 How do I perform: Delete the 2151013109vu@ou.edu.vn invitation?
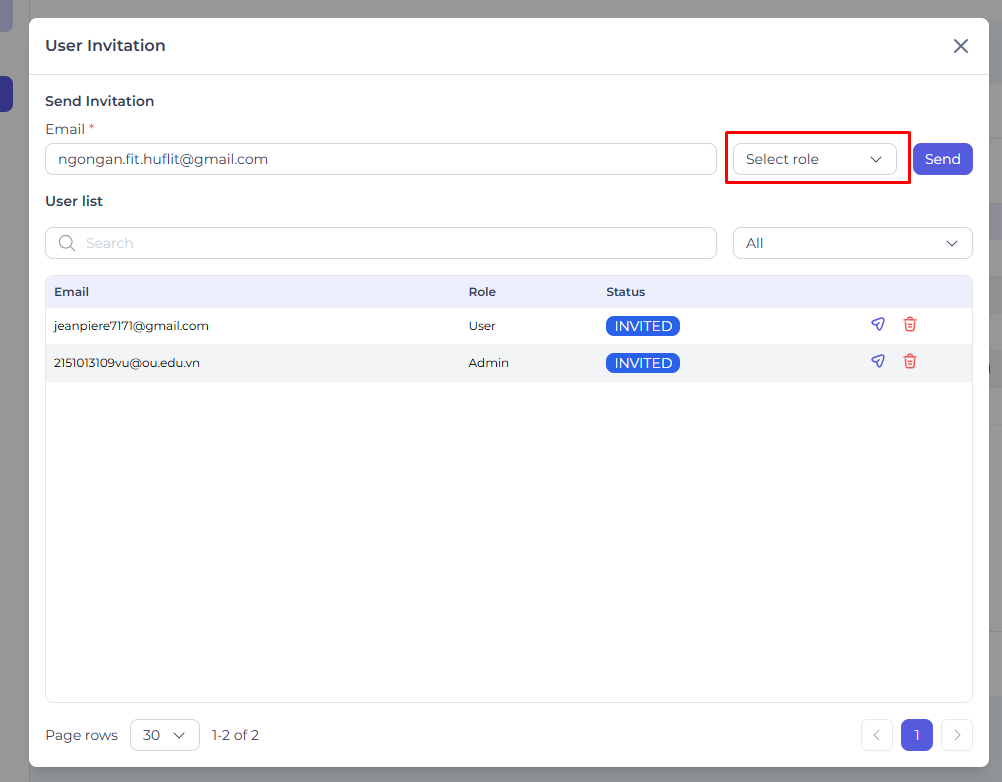point(910,362)
